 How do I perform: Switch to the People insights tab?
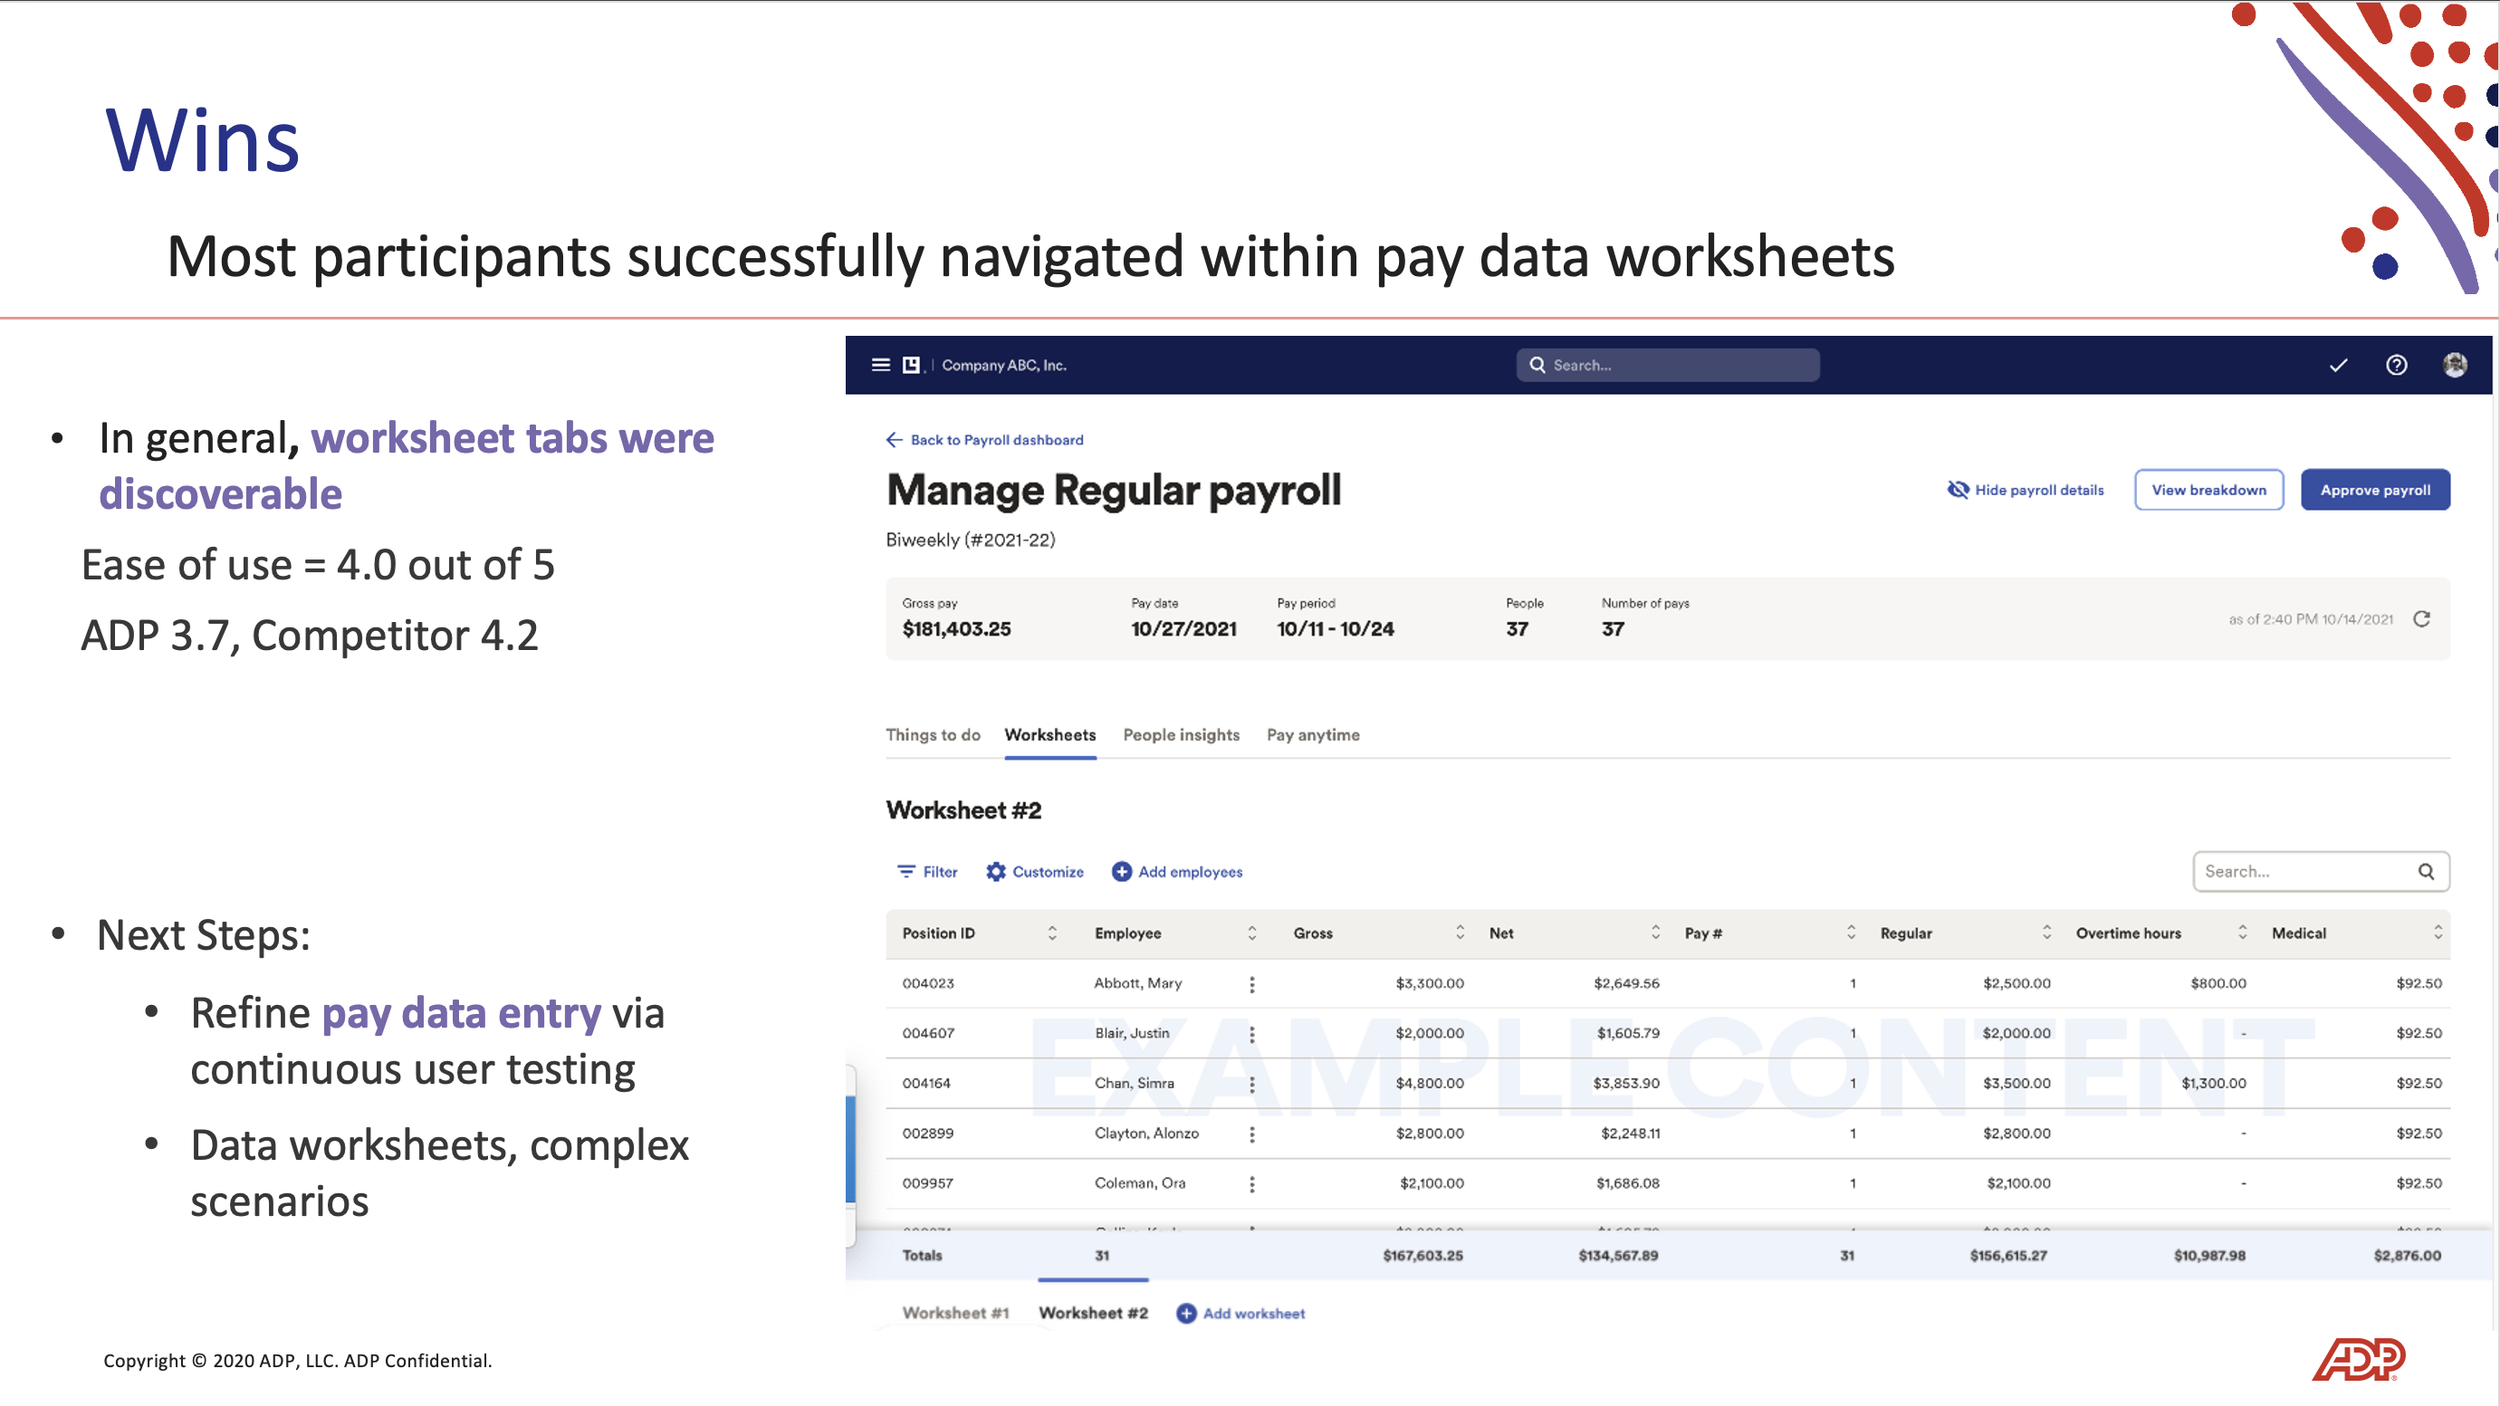click(x=1181, y=735)
